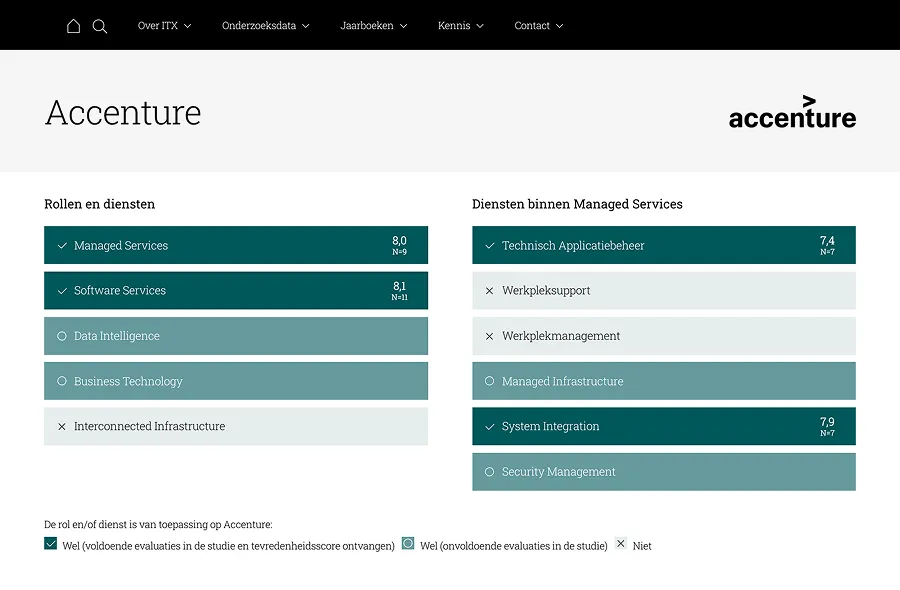Click the X legend box labeled Niet
The image size is (900, 590).
620,543
